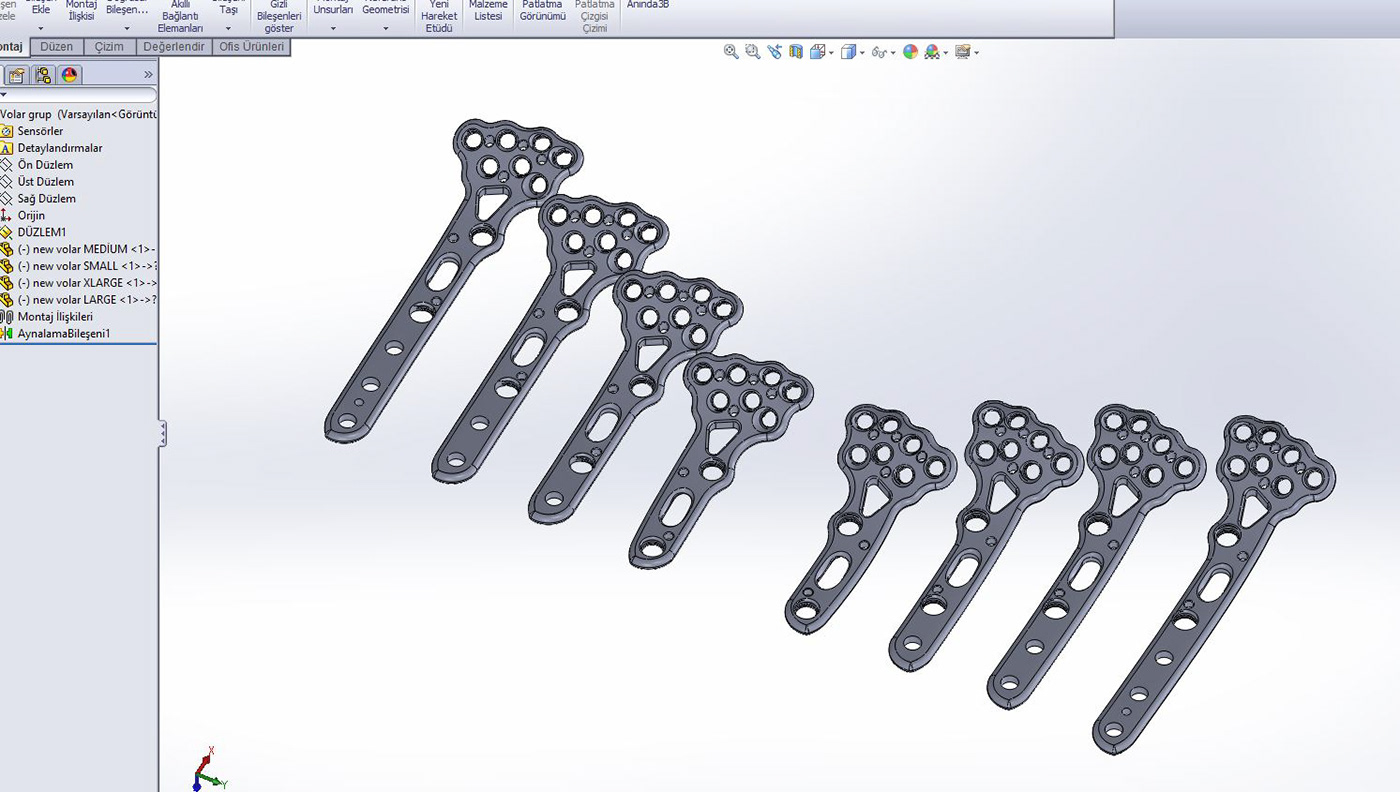1400x792 pixels.
Task: Click the Malzeme Listesi button
Action: coord(488,11)
